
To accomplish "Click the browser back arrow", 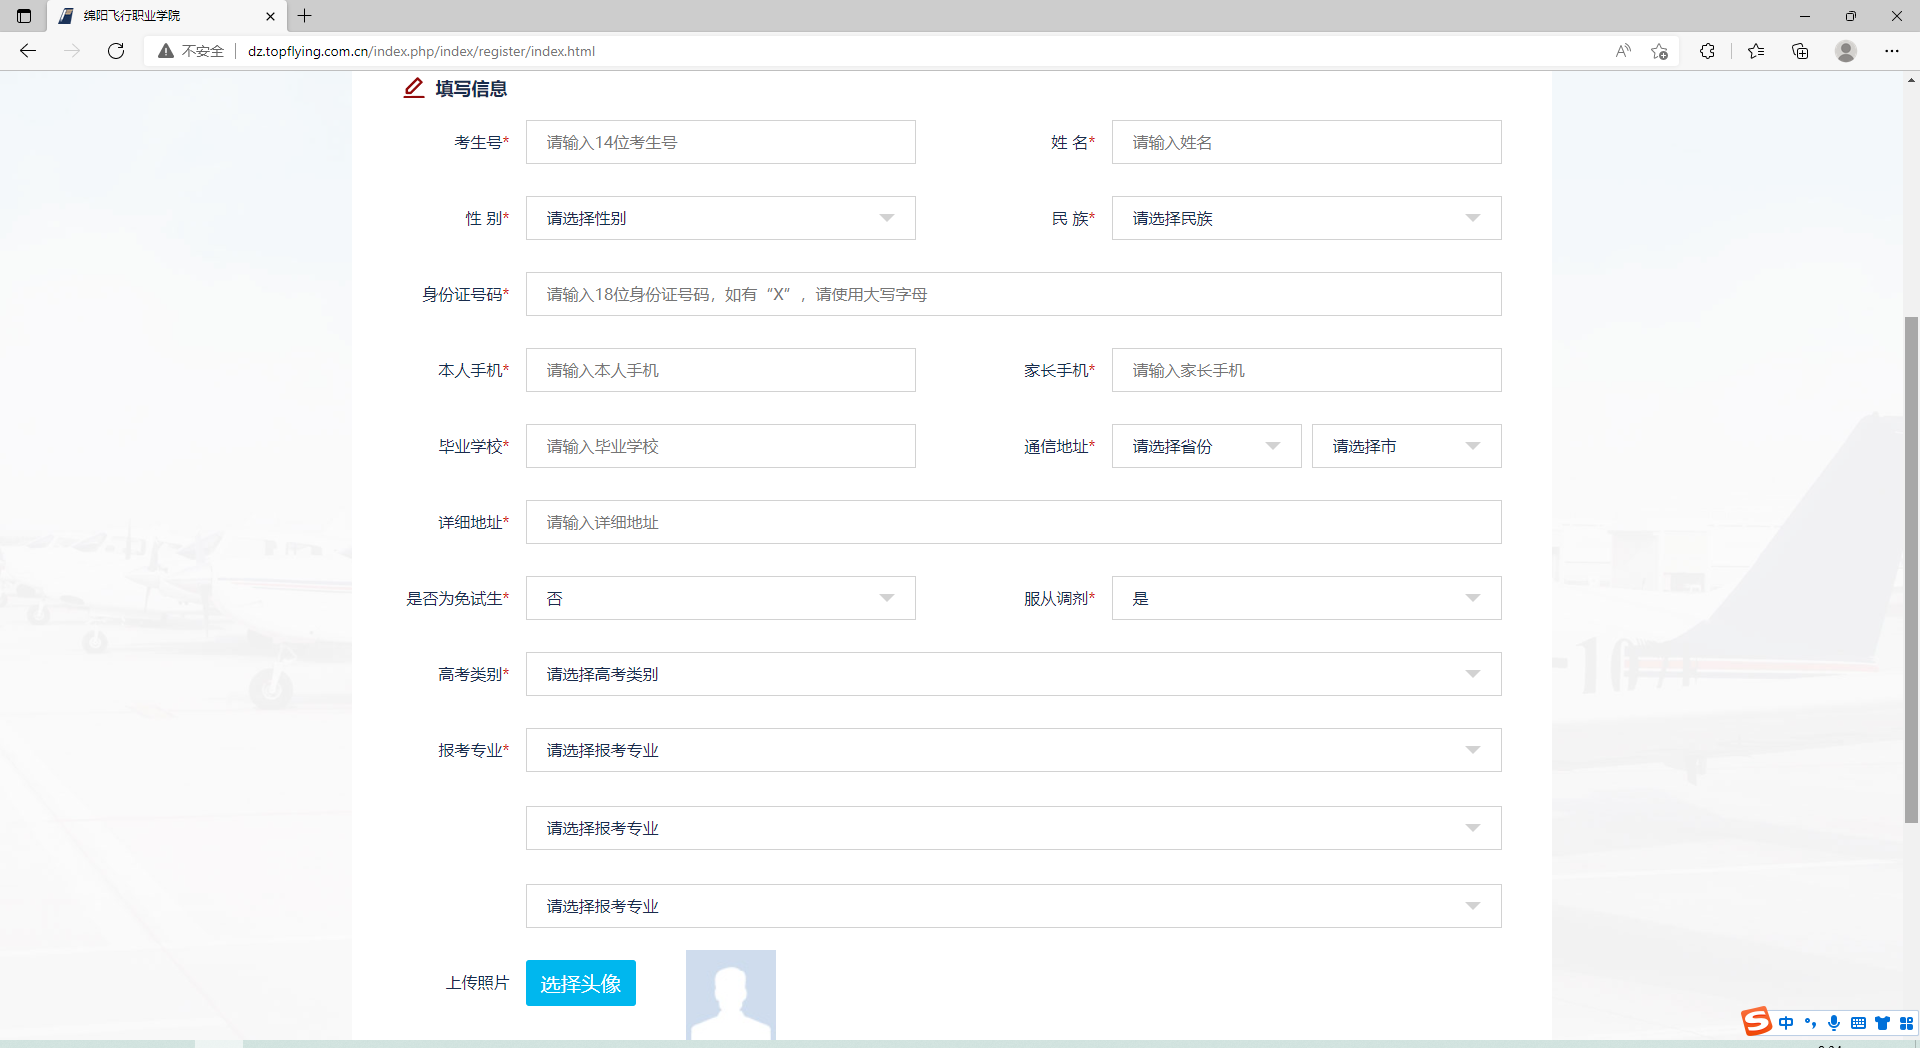I will tap(28, 51).
